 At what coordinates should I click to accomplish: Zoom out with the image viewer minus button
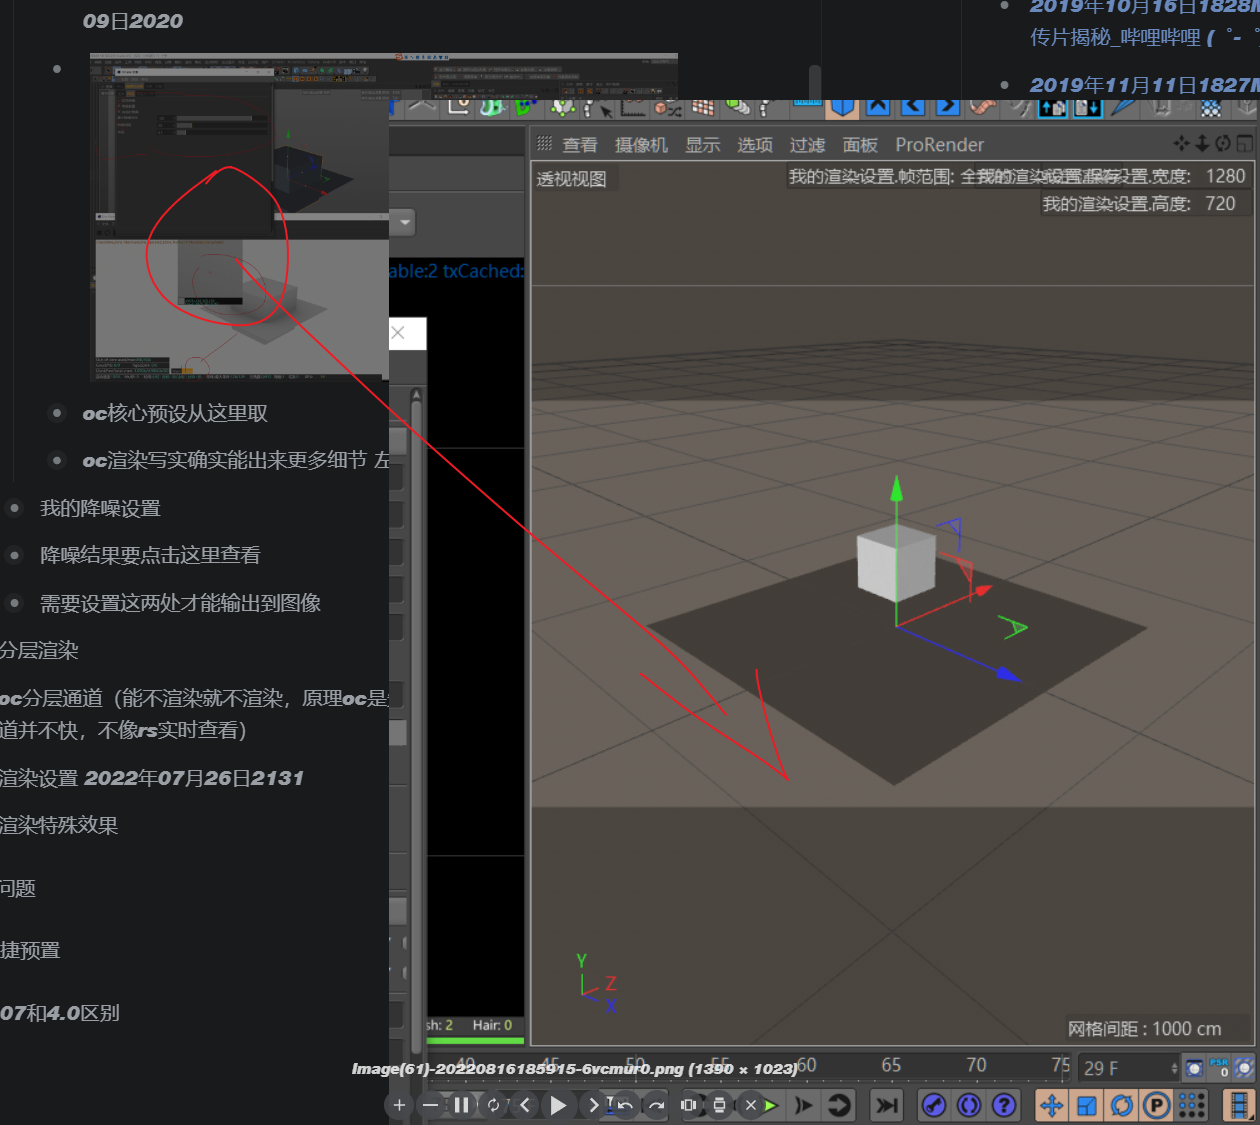[x=430, y=1105]
